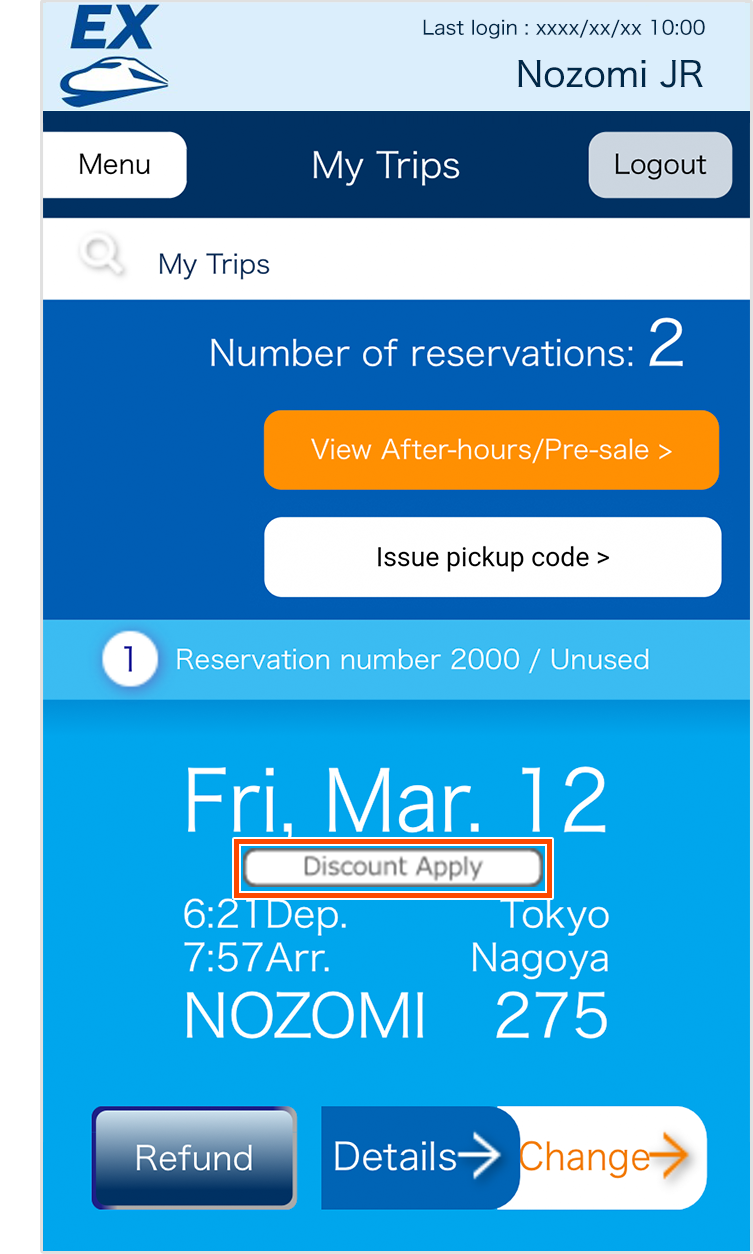Click the Nozomi JR account name

(x=609, y=74)
